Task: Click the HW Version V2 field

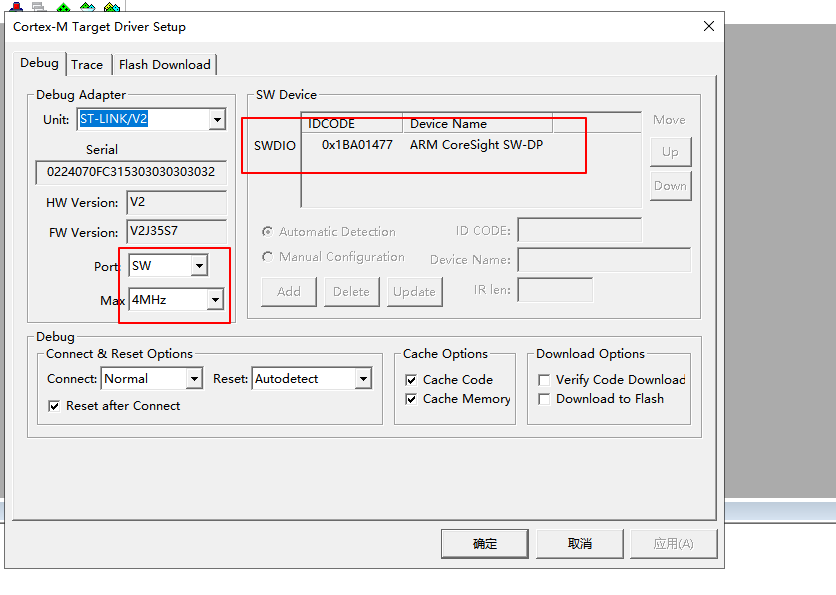Action: [176, 203]
